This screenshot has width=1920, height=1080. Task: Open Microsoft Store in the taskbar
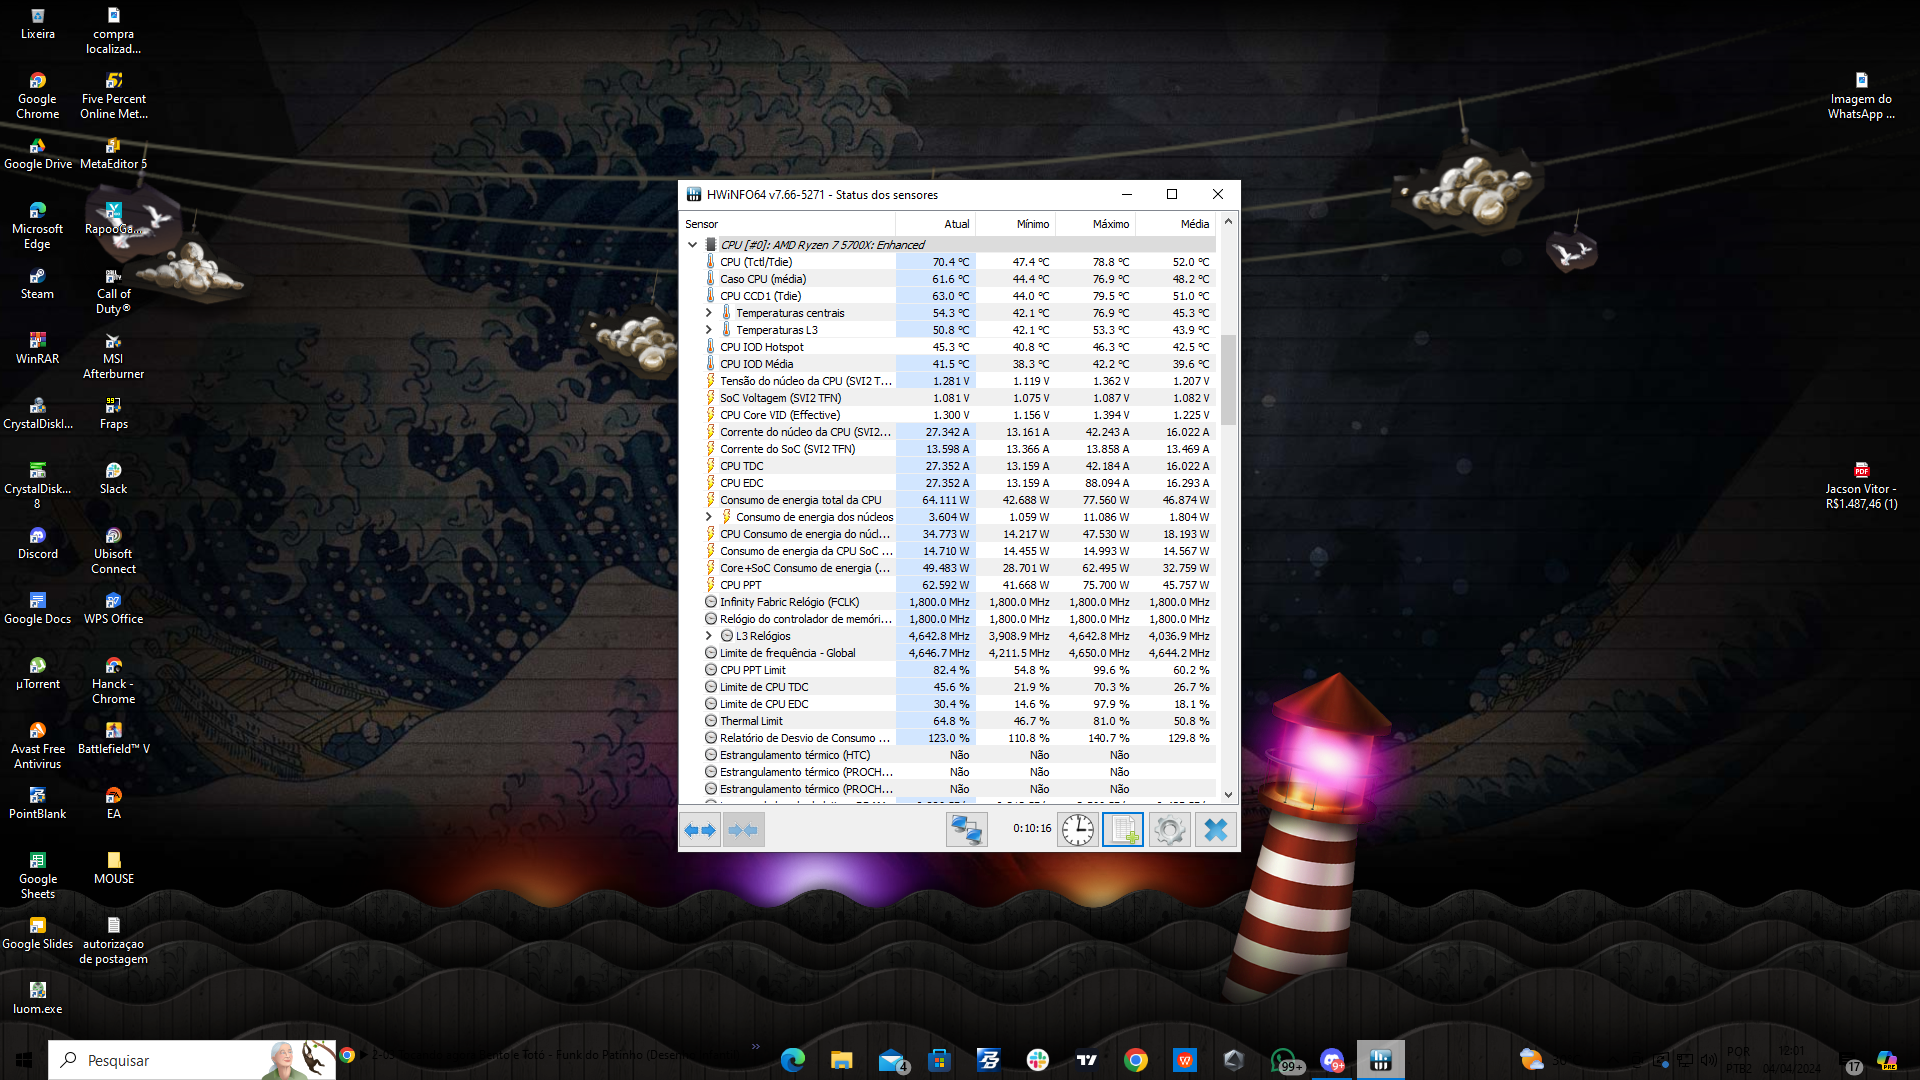[x=939, y=1060]
